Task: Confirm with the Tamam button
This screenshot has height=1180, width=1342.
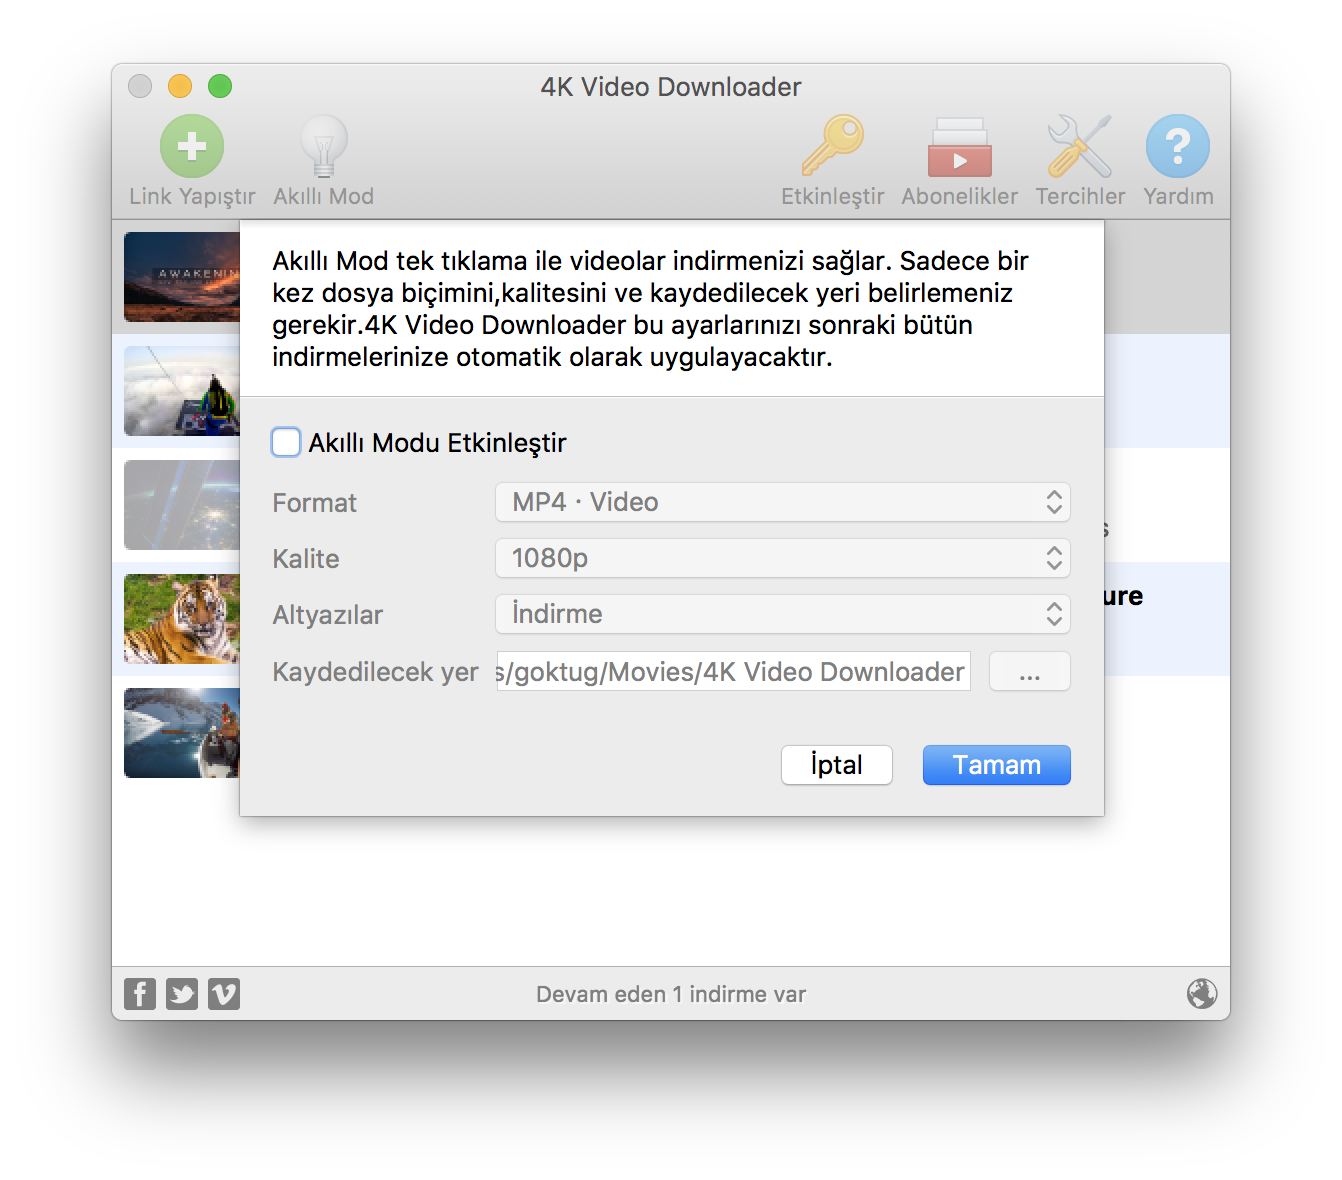Action: (996, 765)
